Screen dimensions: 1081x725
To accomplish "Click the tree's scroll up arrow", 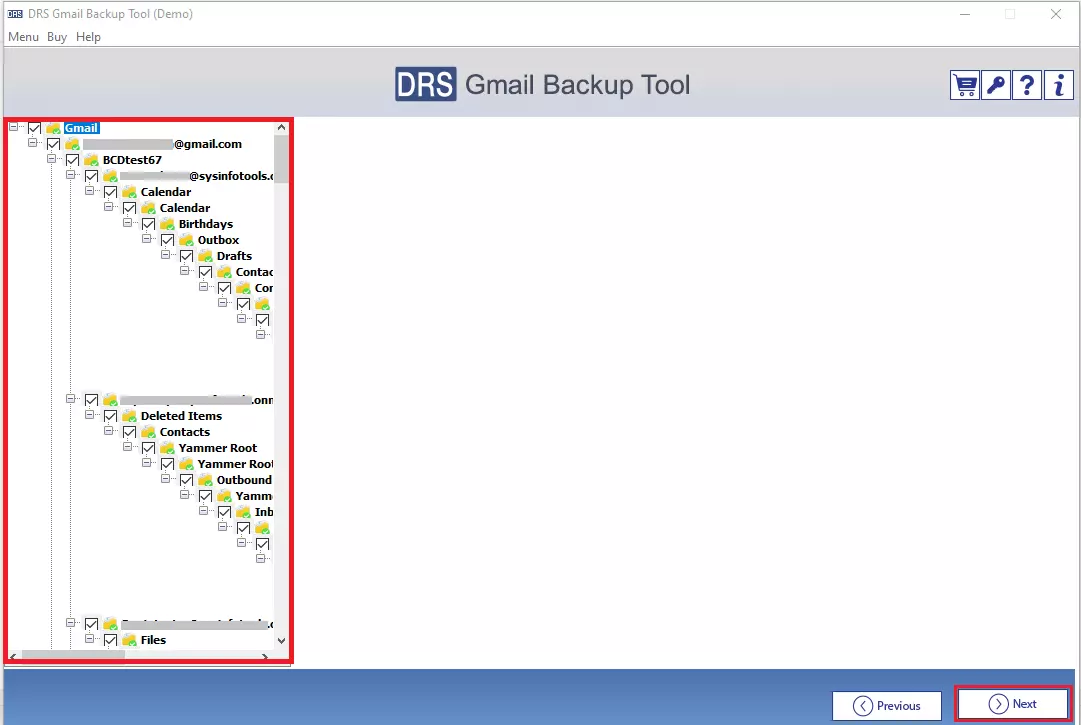I will pyautogui.click(x=281, y=127).
